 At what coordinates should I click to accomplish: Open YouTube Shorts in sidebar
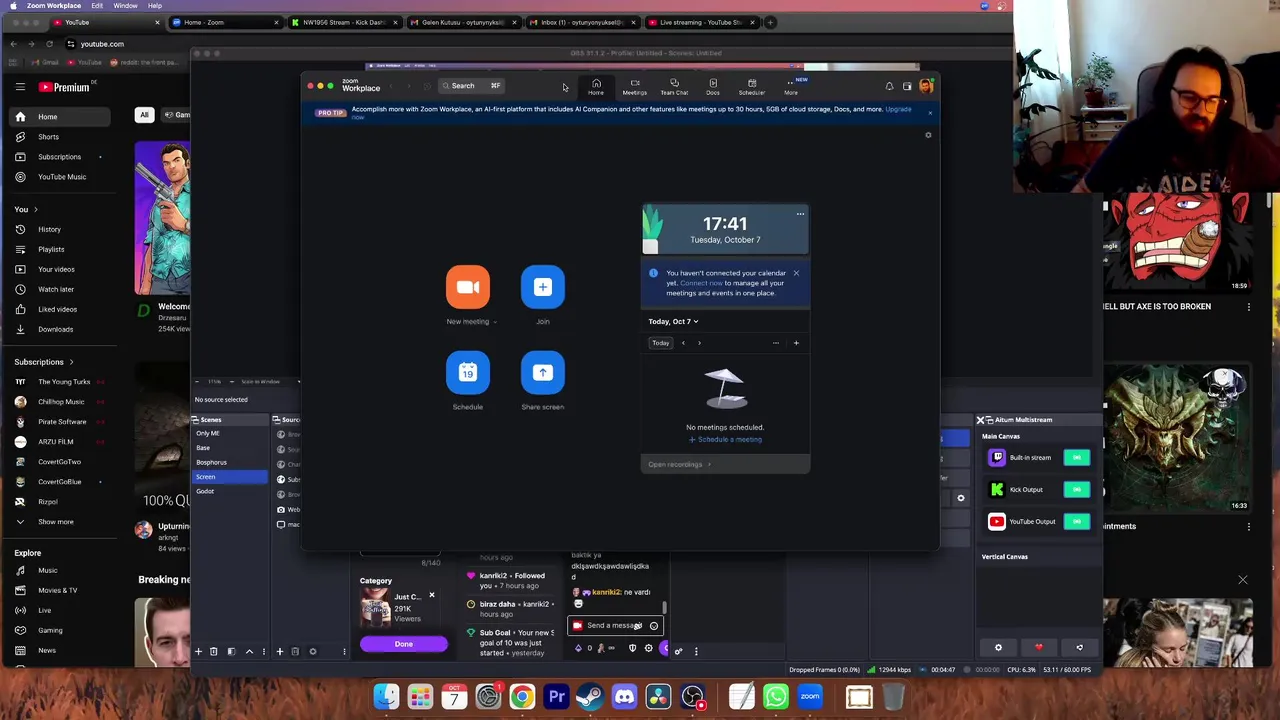pos(58,137)
